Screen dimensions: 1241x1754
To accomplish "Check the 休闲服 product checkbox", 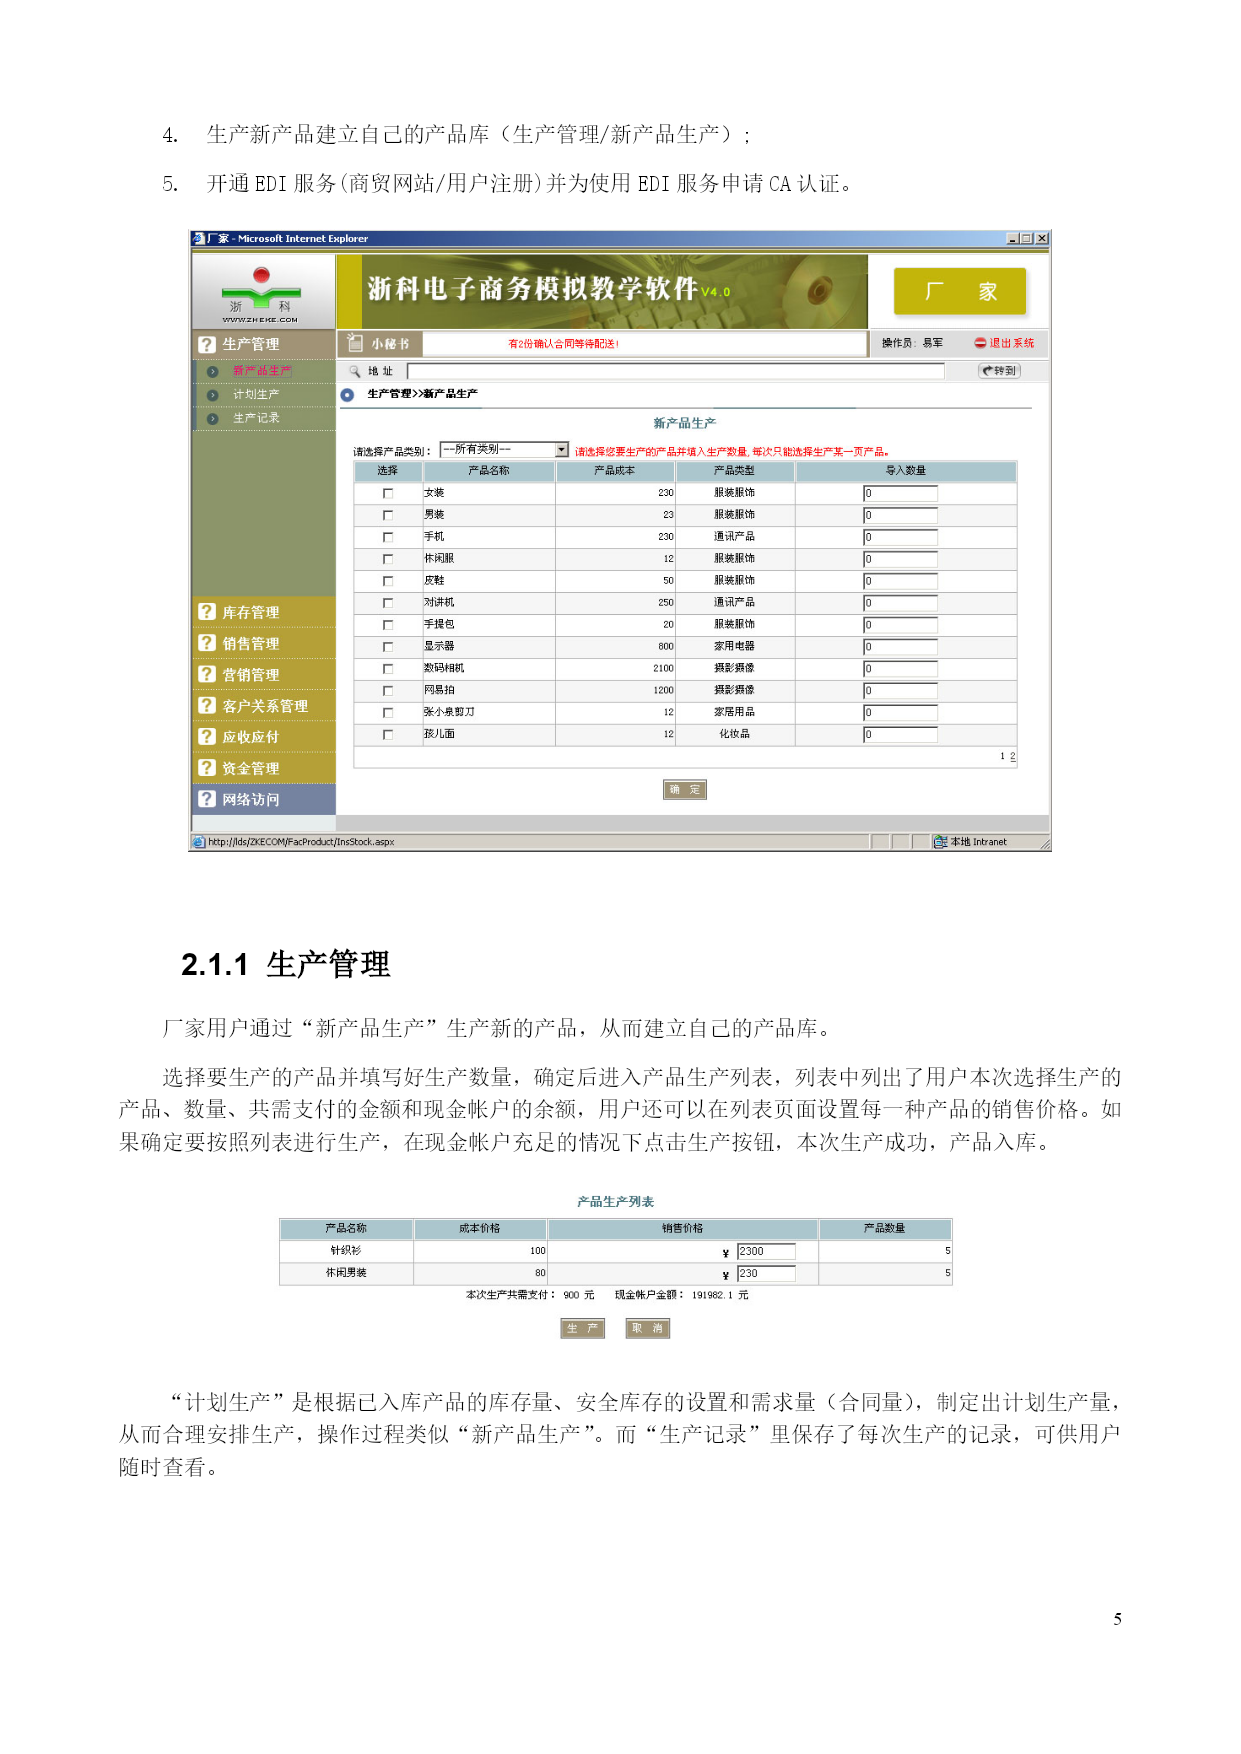I will coord(388,560).
